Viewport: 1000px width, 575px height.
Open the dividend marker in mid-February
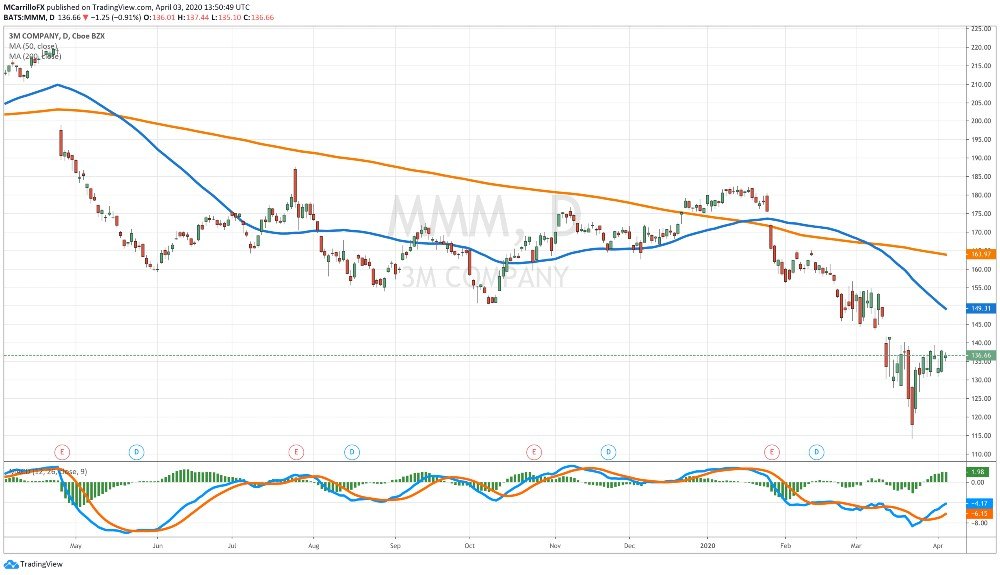pos(816,452)
